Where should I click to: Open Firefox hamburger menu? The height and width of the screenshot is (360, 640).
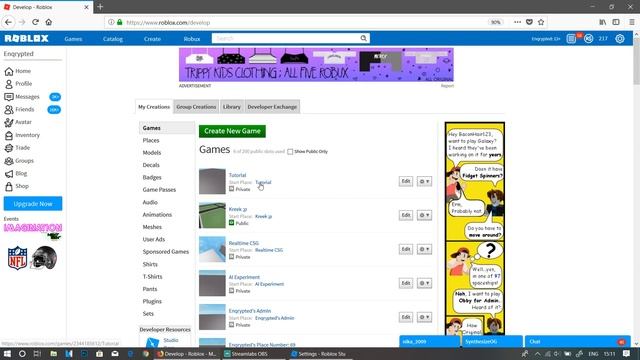pos(631,22)
